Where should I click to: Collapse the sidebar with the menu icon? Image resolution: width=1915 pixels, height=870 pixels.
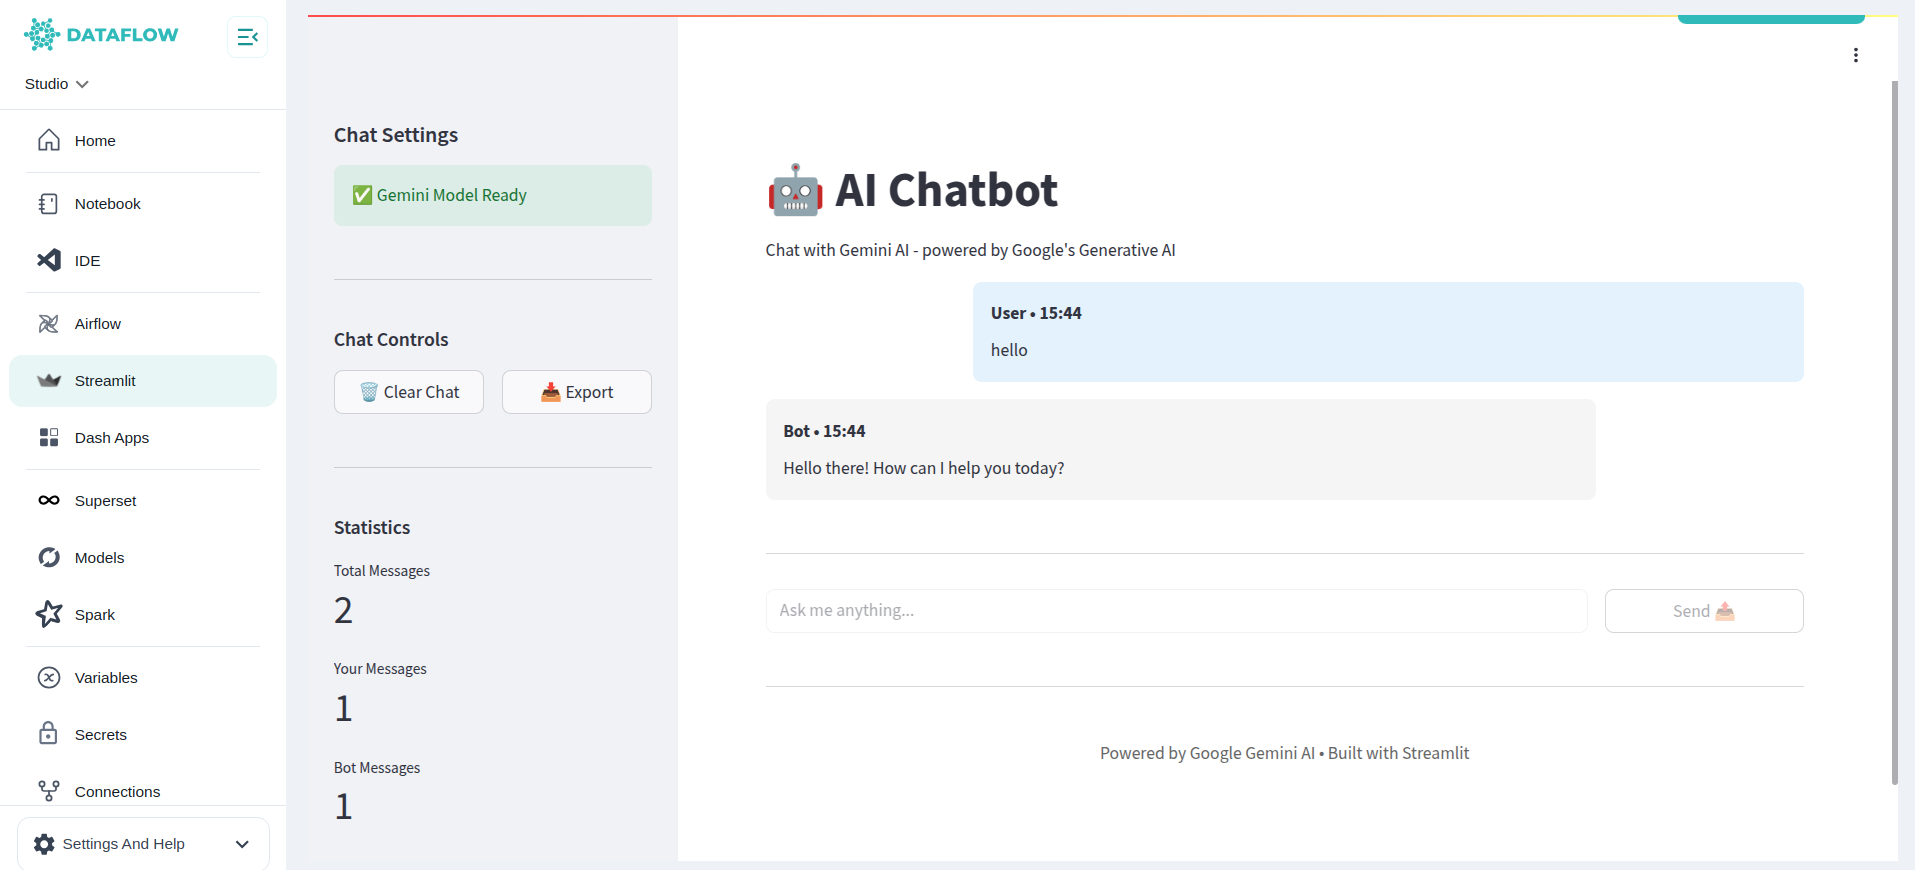pyautogui.click(x=247, y=37)
